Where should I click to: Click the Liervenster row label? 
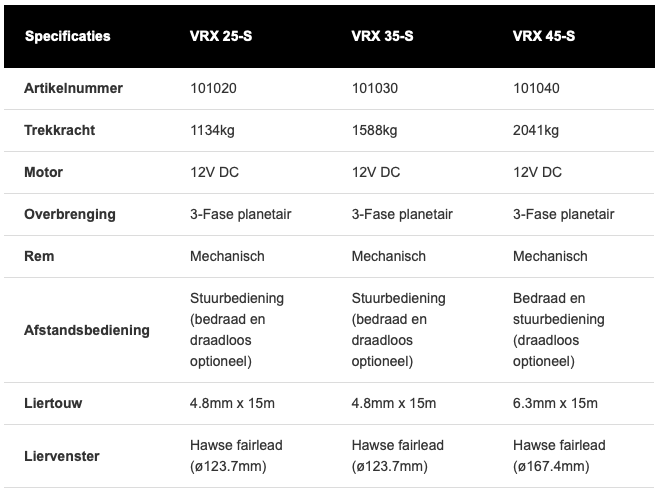coord(62,456)
